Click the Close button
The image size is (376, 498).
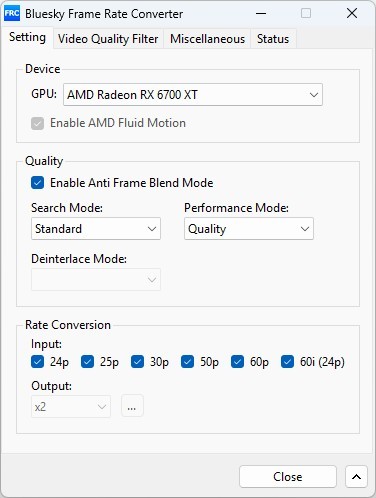coord(288,476)
